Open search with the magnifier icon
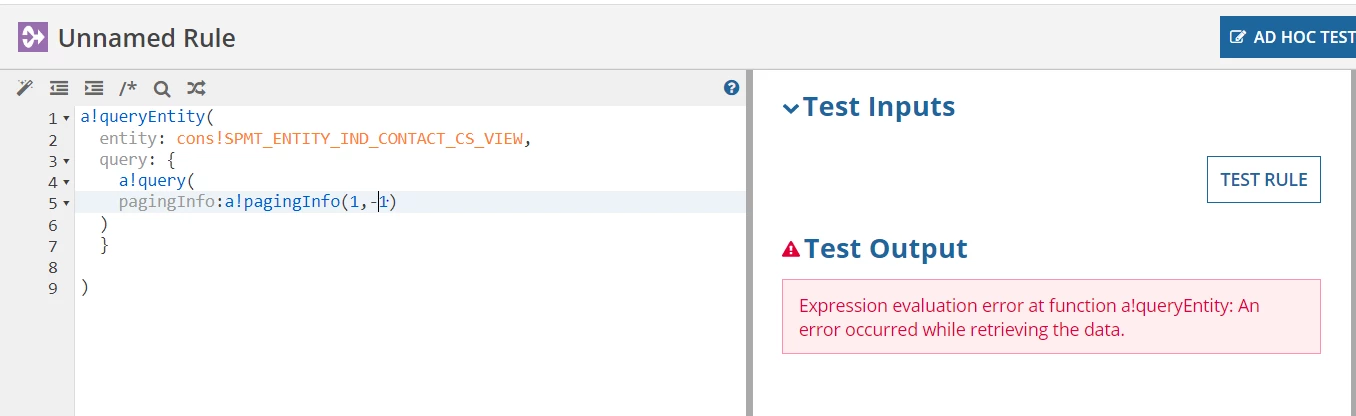 tap(162, 88)
